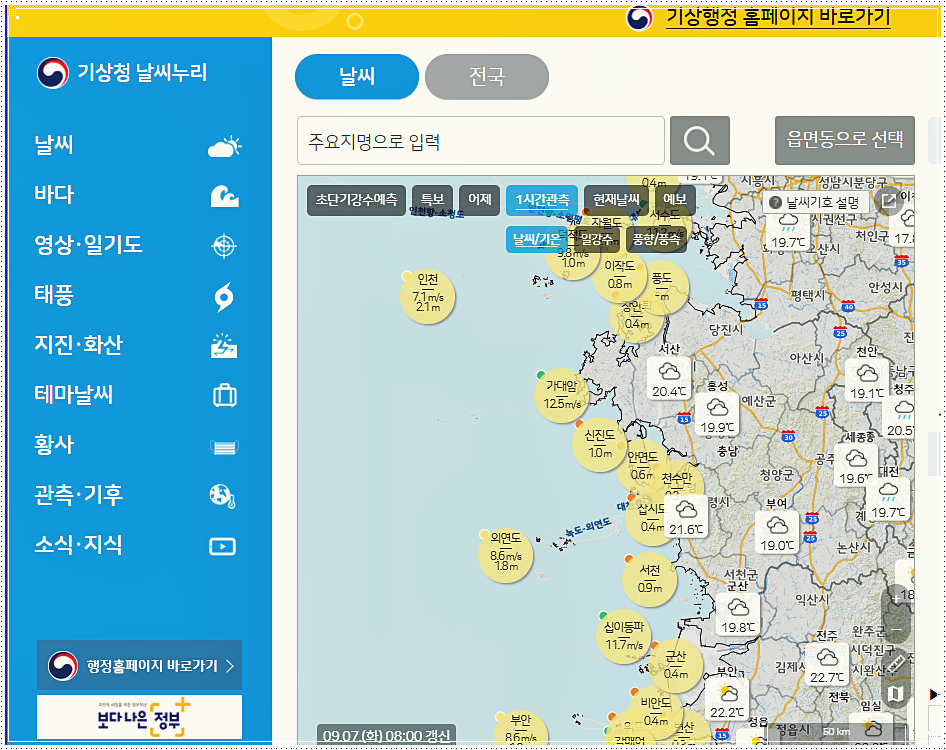
Task: Click the video play icon beside 소식·지식
Action: point(223,547)
